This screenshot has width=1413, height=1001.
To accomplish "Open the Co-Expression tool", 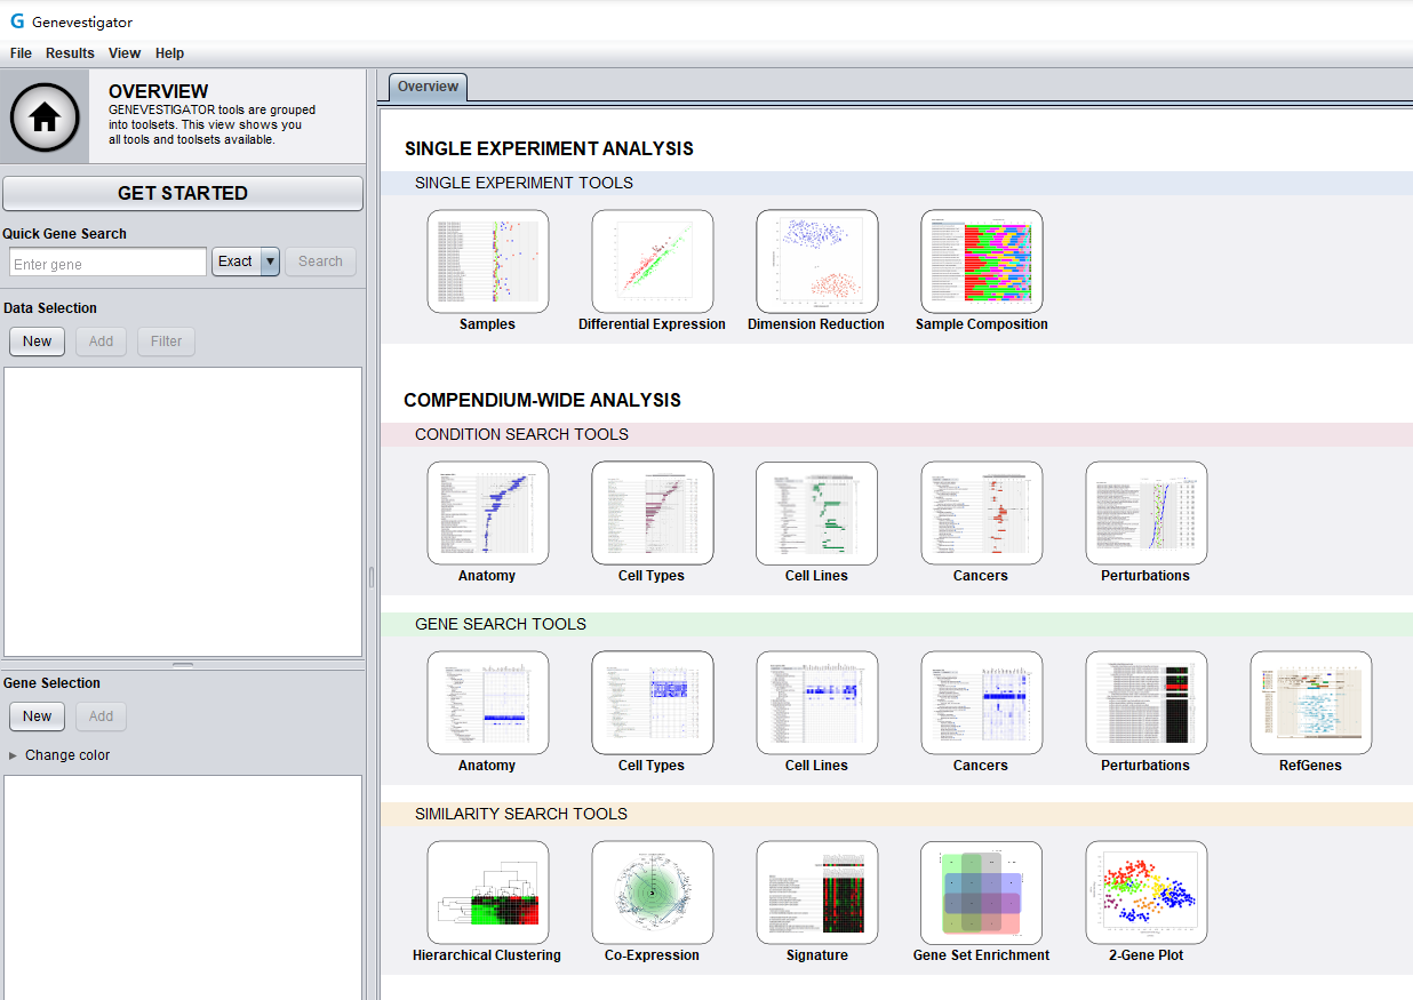I will tap(652, 892).
